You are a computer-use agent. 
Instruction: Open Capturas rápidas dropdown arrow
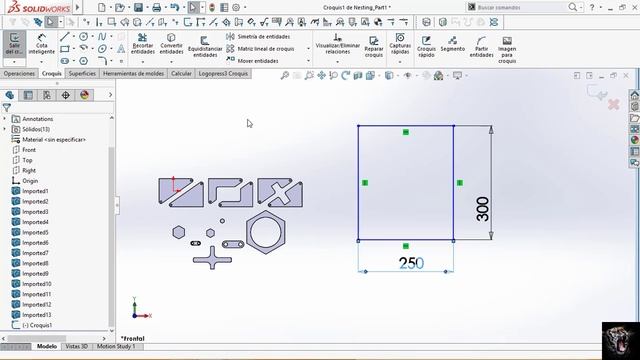pos(400,62)
